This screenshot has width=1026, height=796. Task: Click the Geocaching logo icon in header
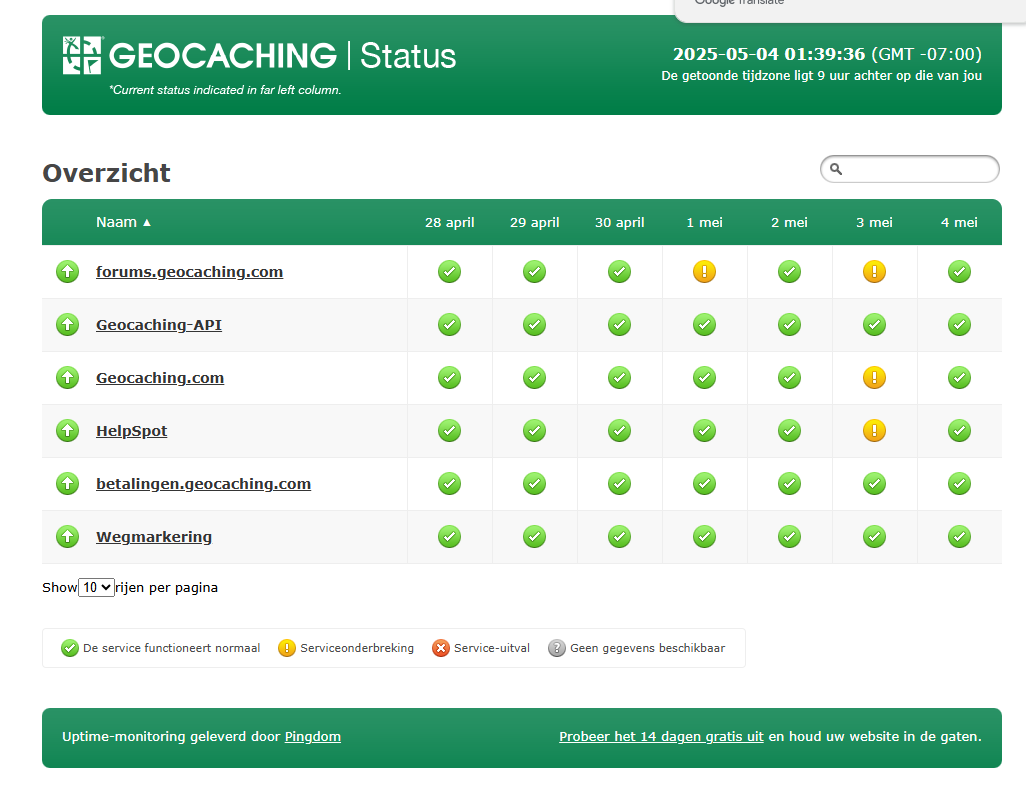[82, 55]
